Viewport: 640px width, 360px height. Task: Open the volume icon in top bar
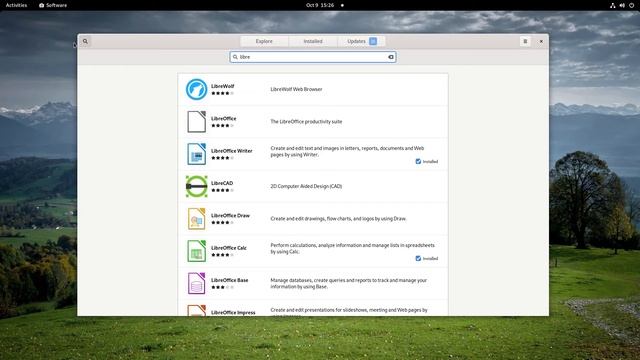pyautogui.click(x=622, y=5)
